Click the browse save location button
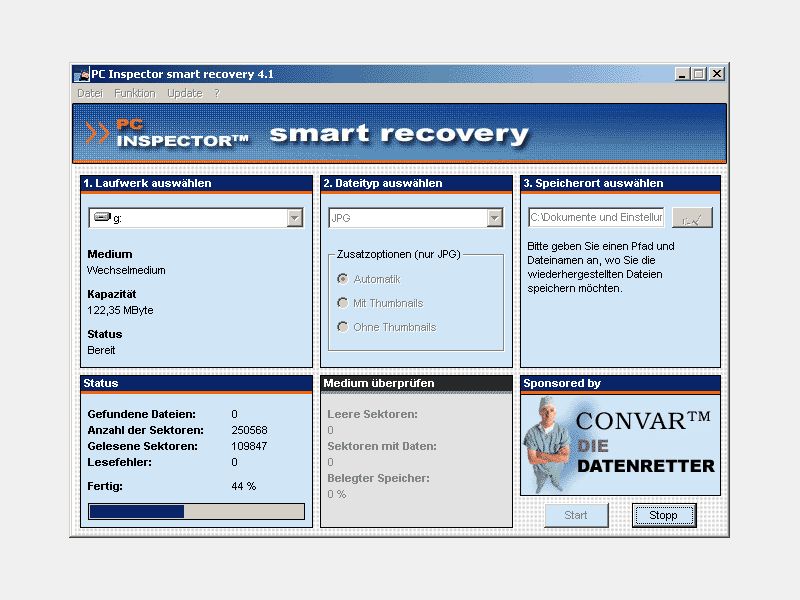800x600 pixels. tap(692, 218)
